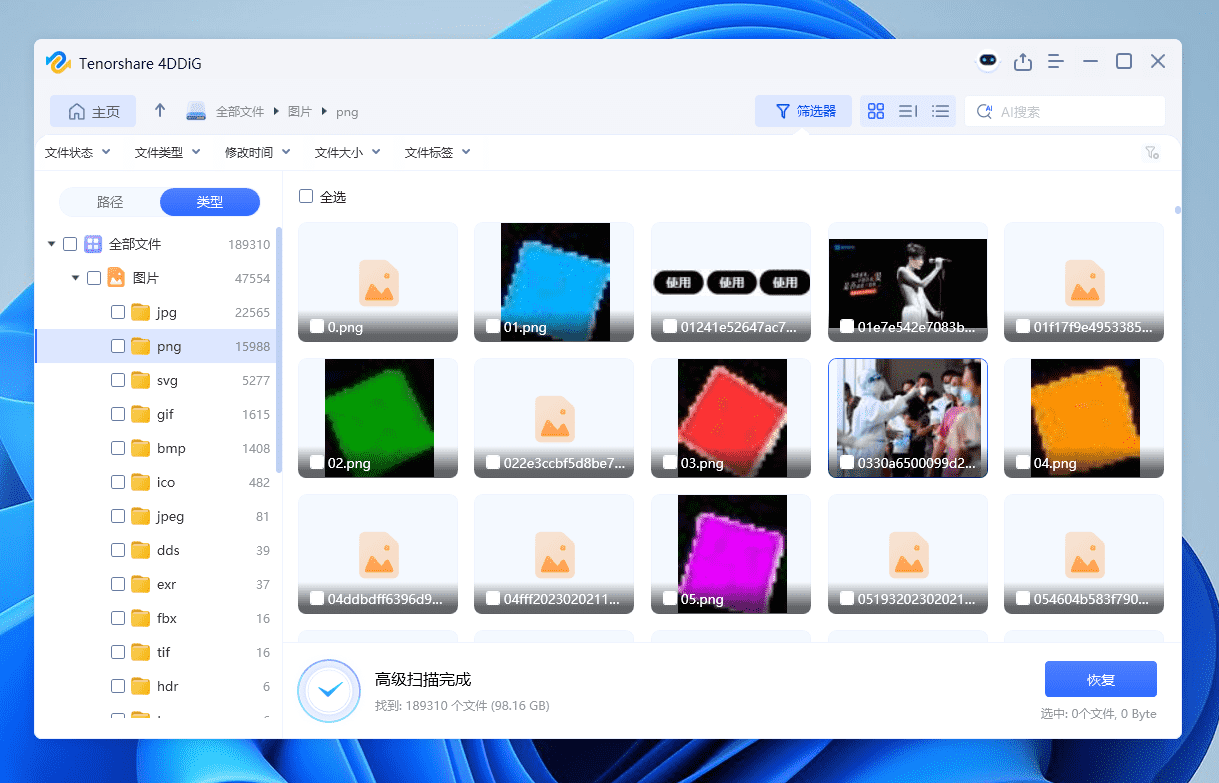The width and height of the screenshot is (1219, 783).
Task: Open the AI assistant robot icon
Action: pyautogui.click(x=988, y=61)
